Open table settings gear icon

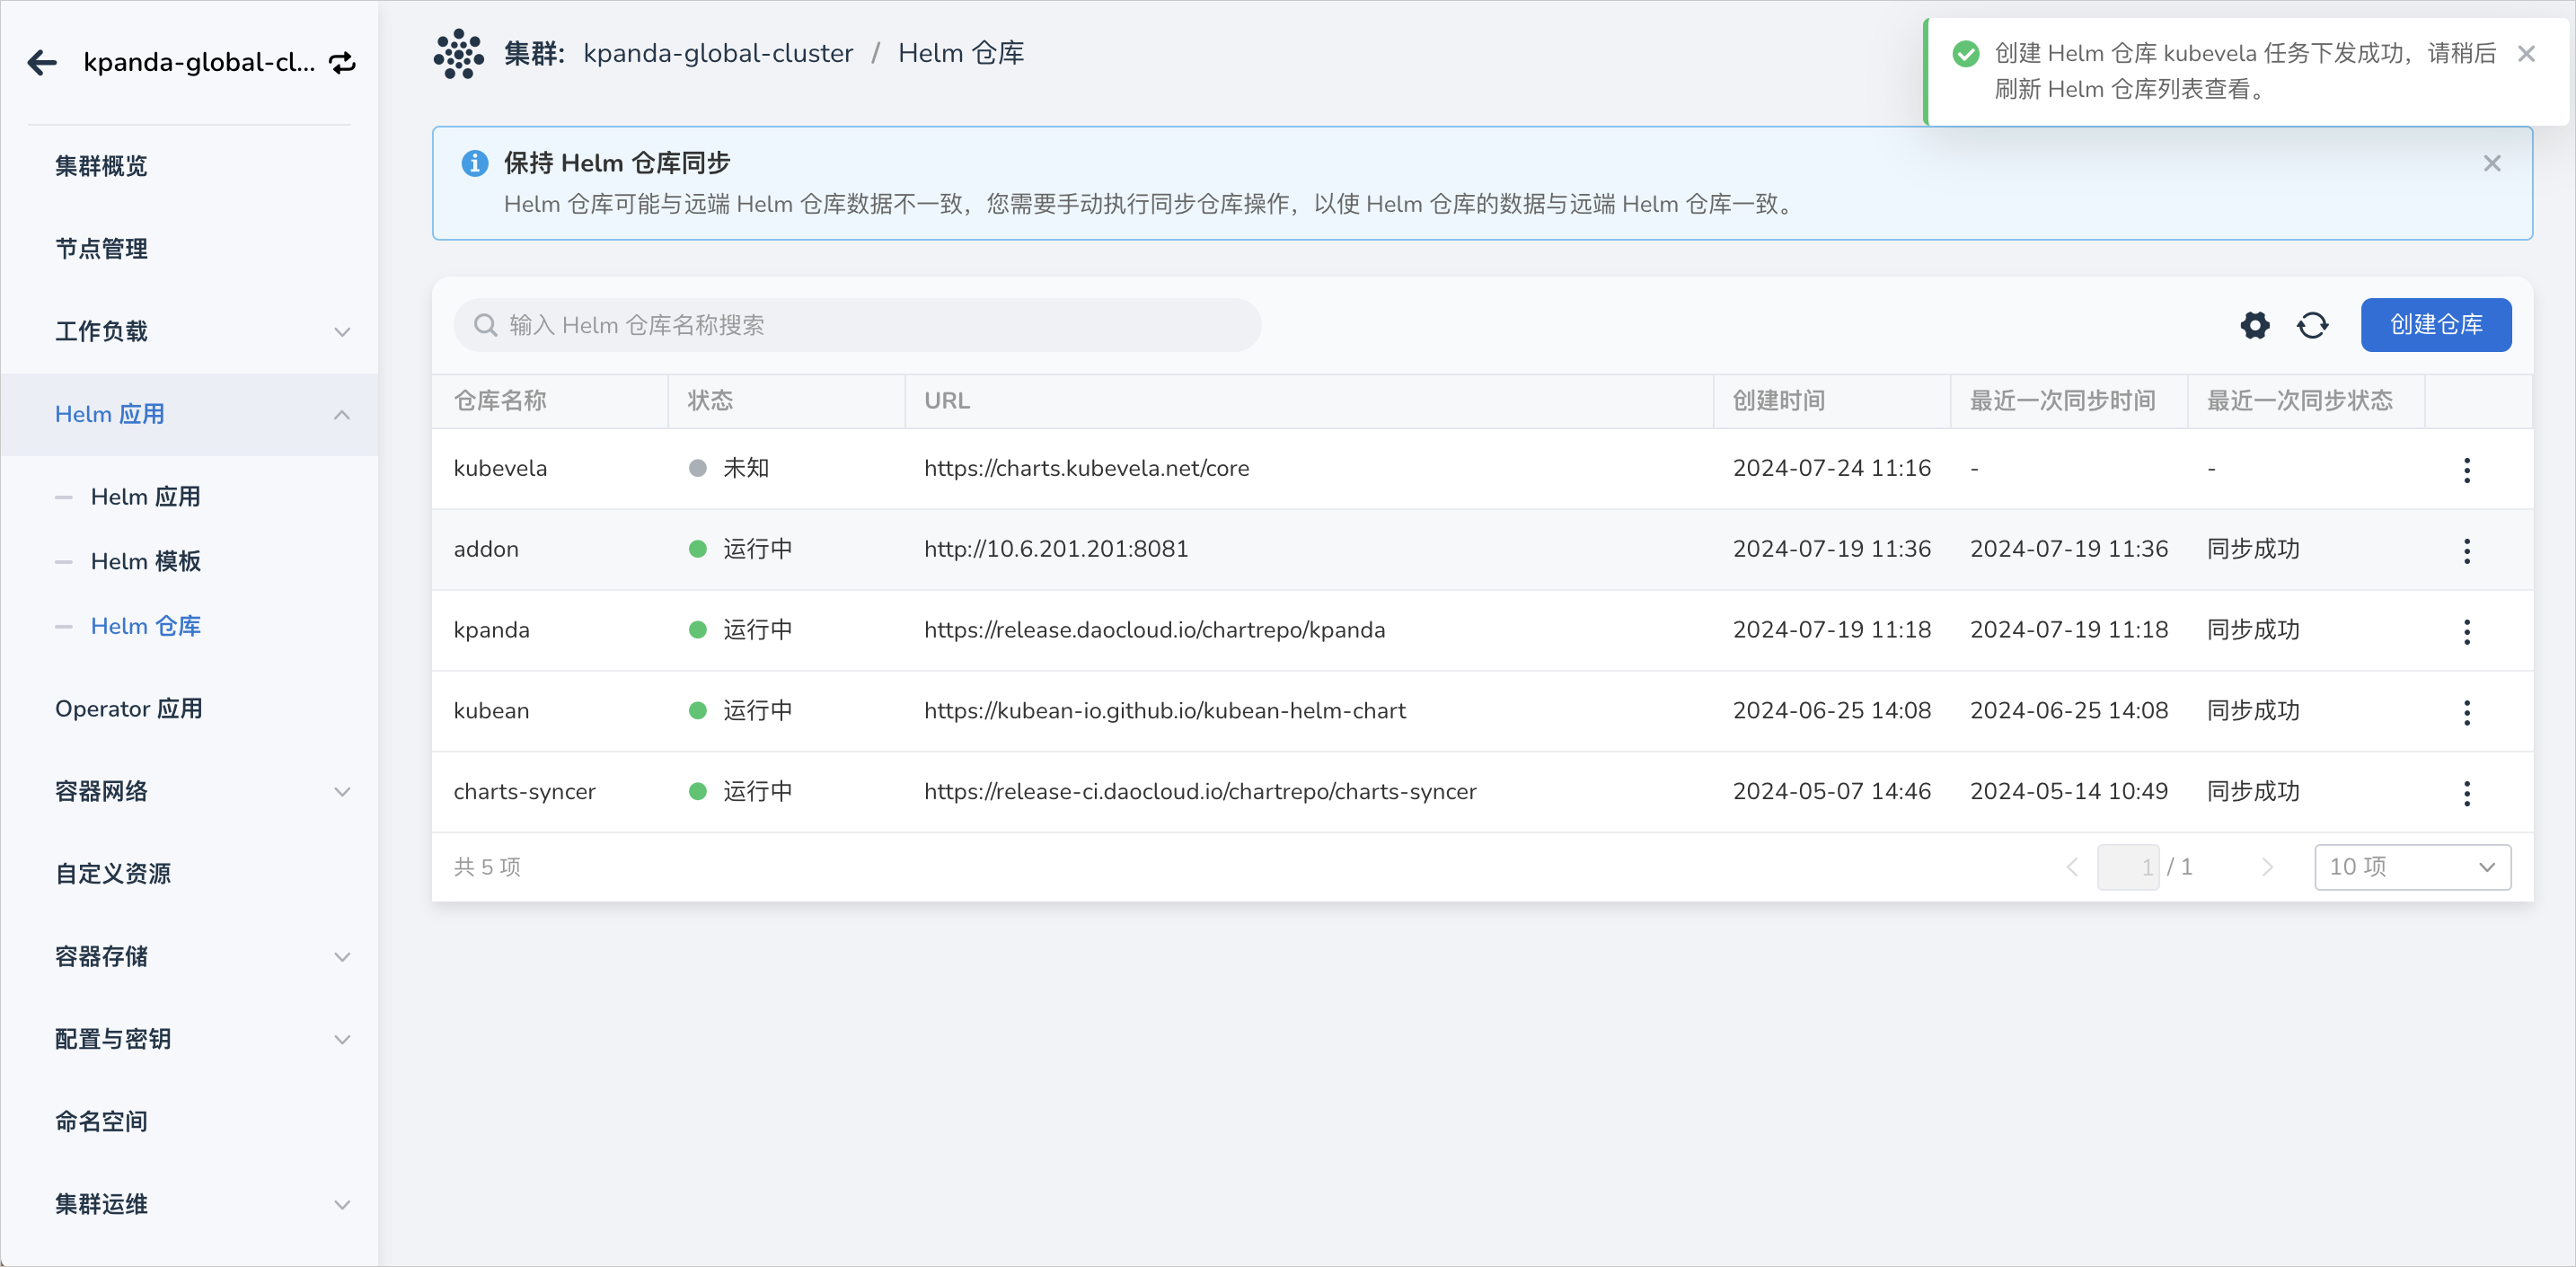click(2254, 325)
